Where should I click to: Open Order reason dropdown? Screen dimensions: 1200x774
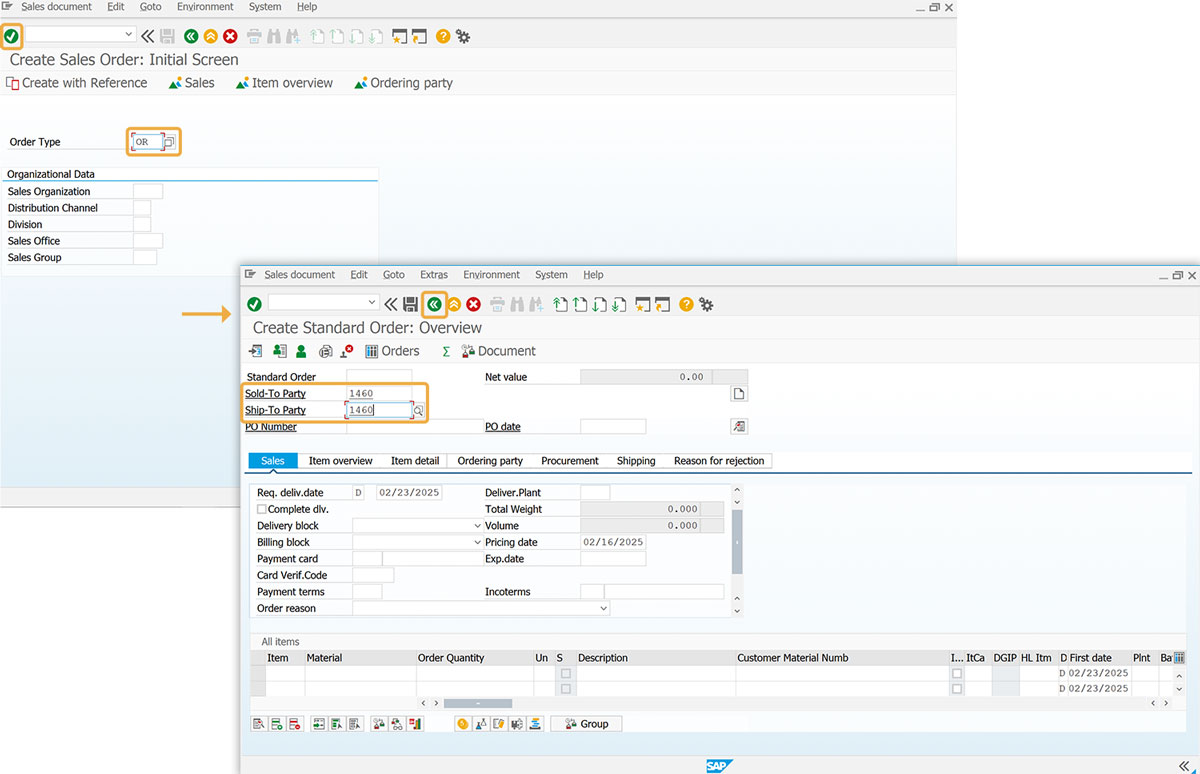(603, 609)
